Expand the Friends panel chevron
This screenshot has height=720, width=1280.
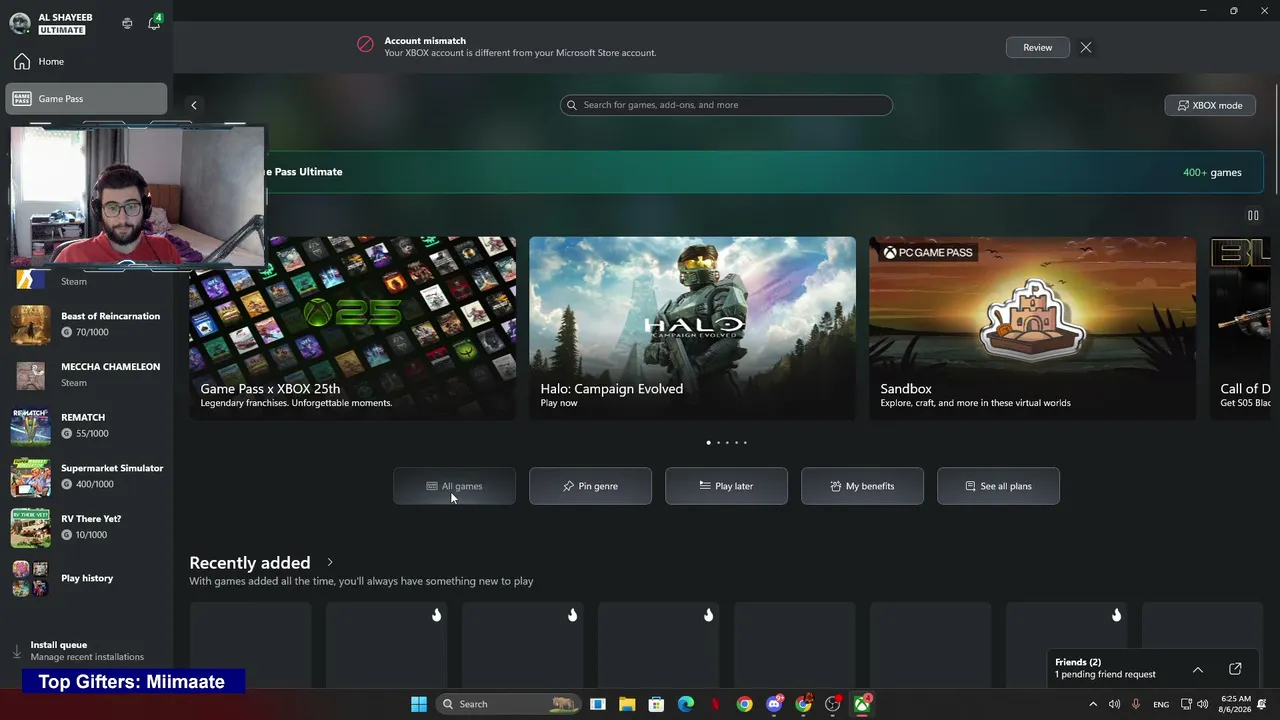point(1197,669)
